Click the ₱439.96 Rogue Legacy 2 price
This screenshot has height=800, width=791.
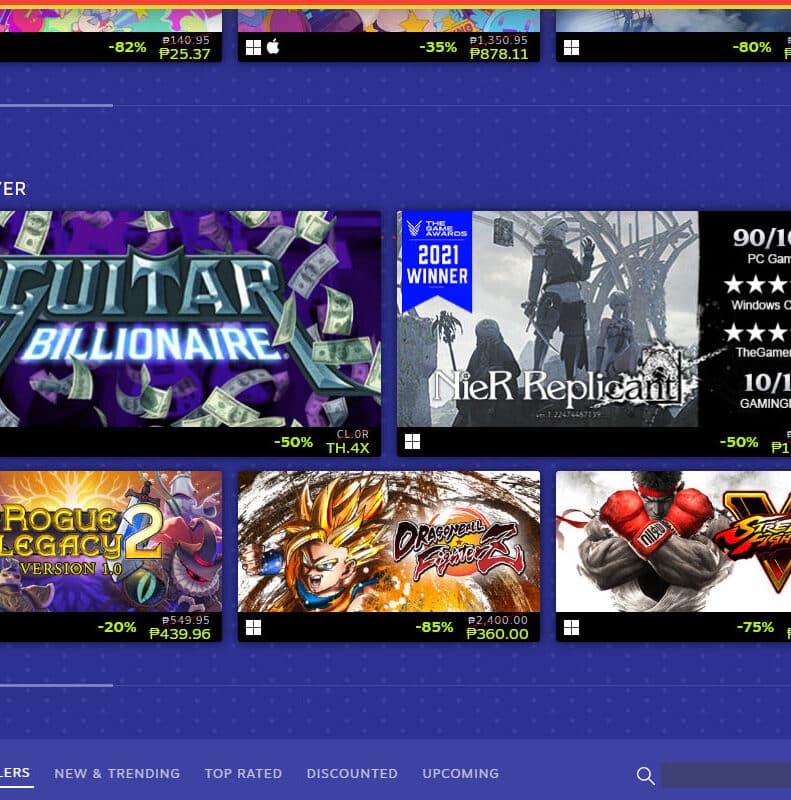(x=180, y=634)
